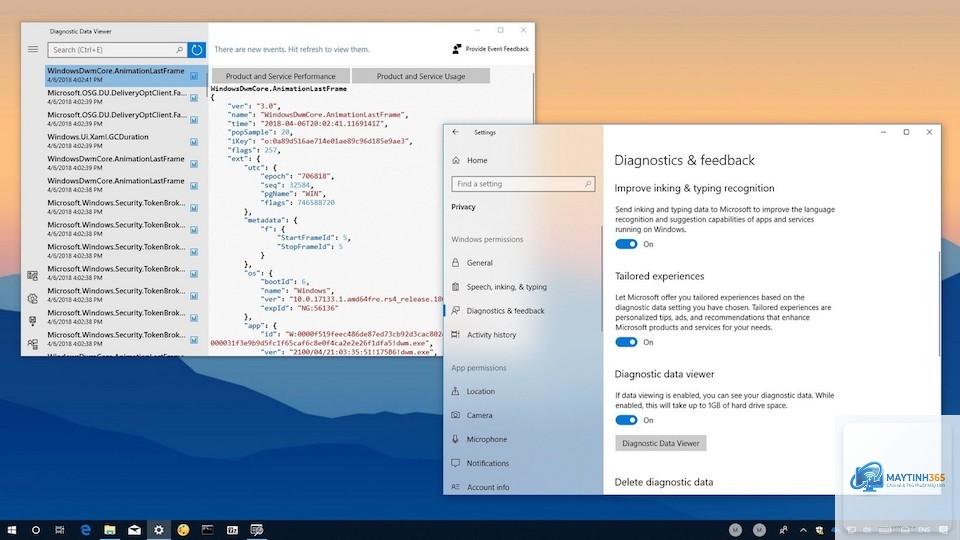Screen dimensions: 960x540
Task: Click the search icon in Find a setting
Action: (588, 184)
